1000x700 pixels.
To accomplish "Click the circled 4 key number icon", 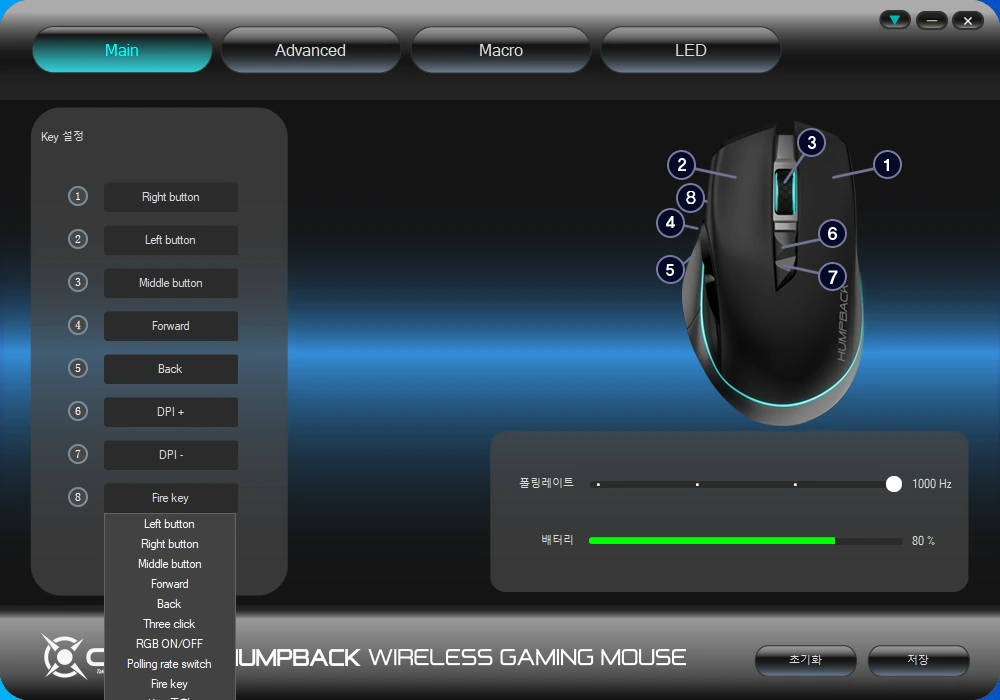I will click(78, 325).
